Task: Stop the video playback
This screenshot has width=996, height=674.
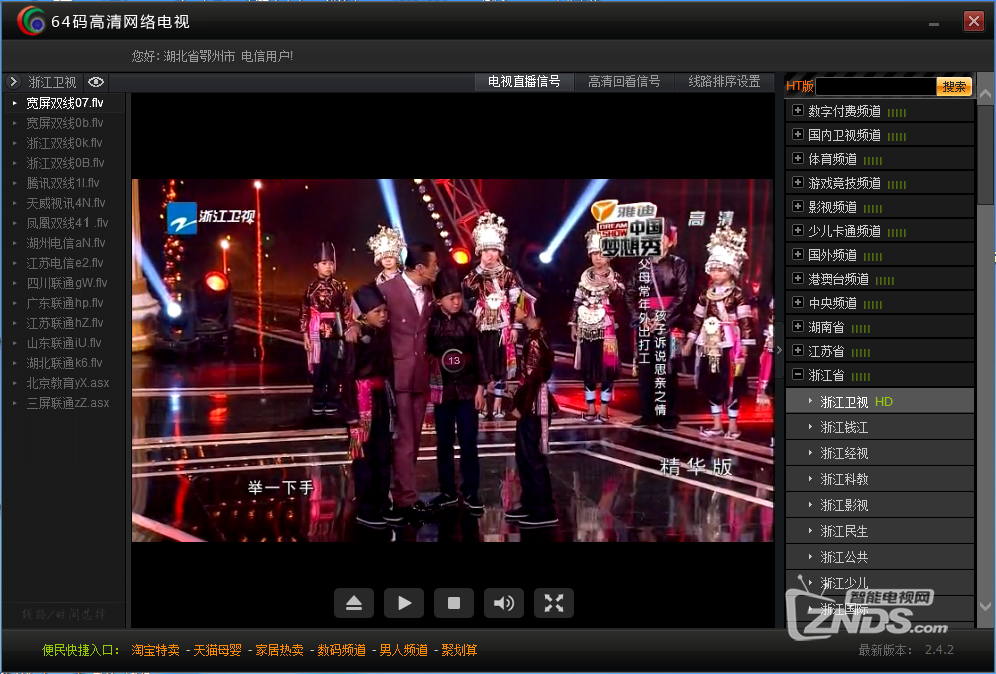Action: (x=454, y=603)
